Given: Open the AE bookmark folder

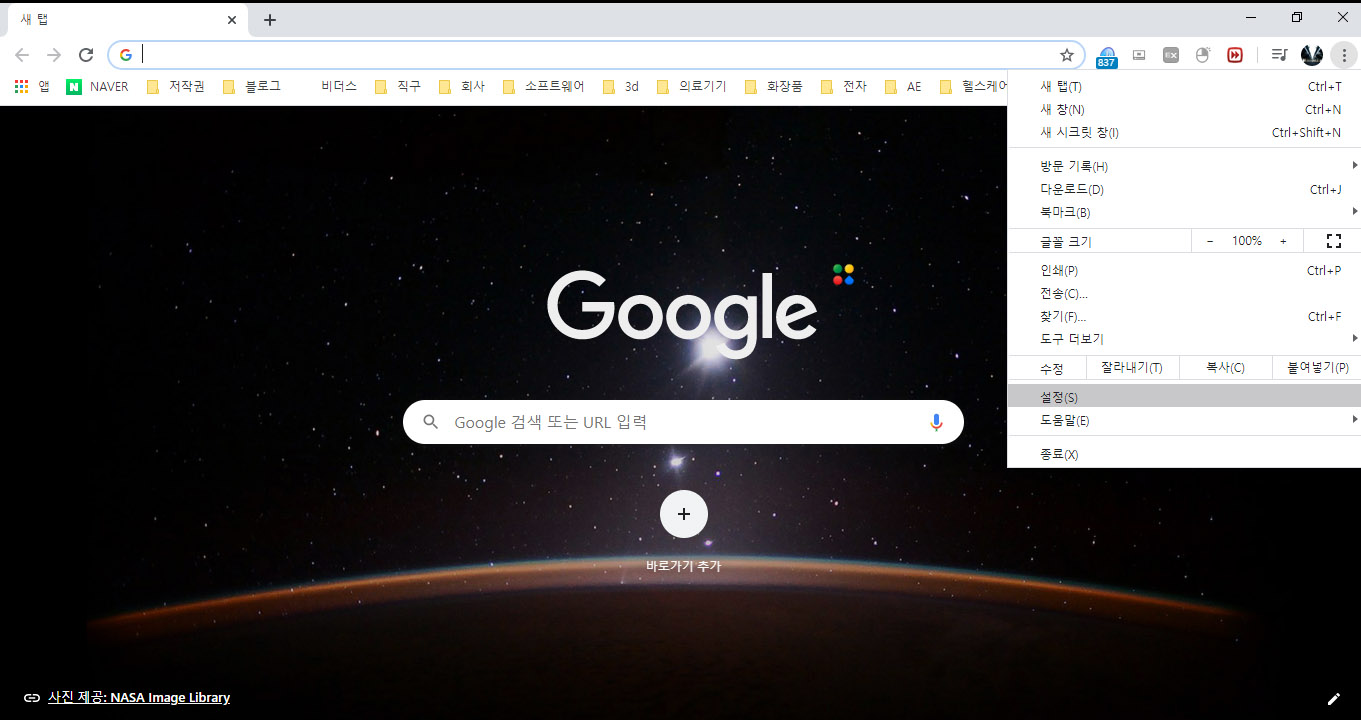Looking at the screenshot, I should coord(903,87).
